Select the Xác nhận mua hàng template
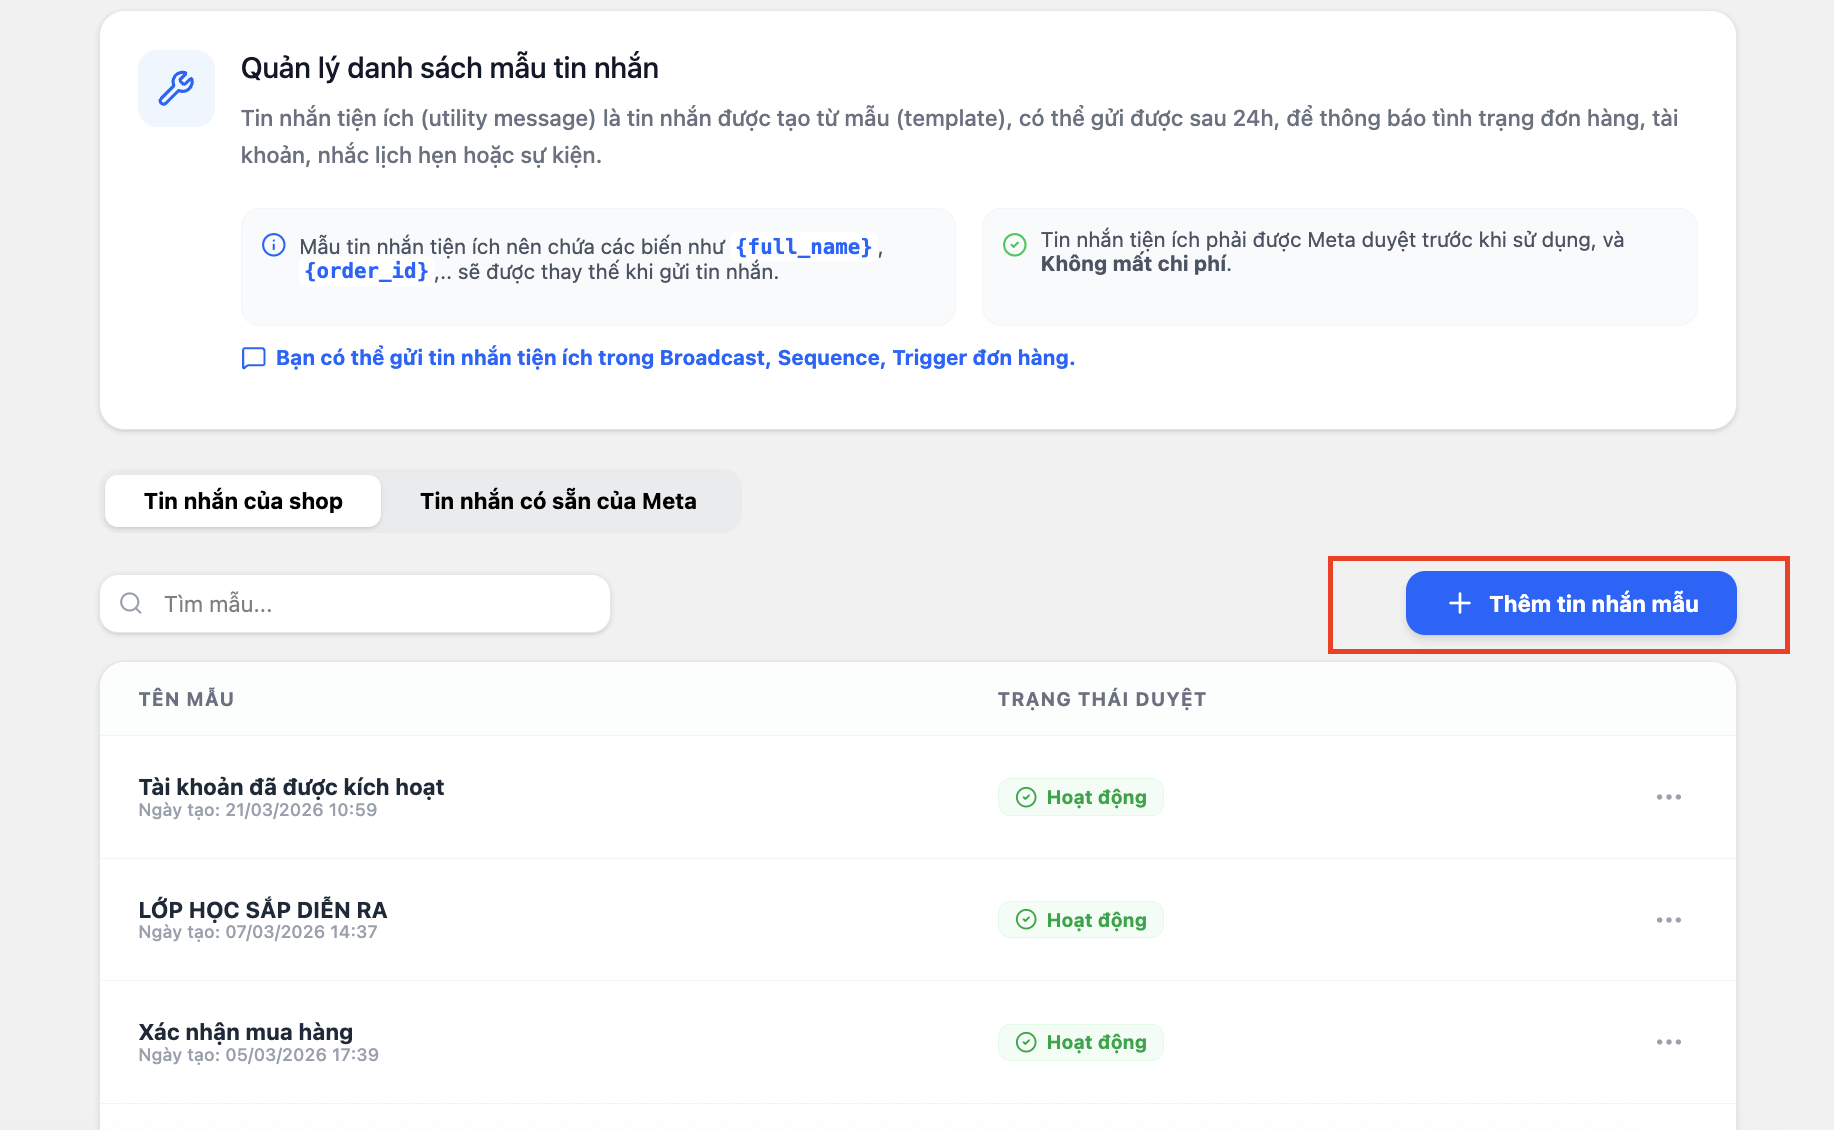1834x1130 pixels. coord(246,1032)
